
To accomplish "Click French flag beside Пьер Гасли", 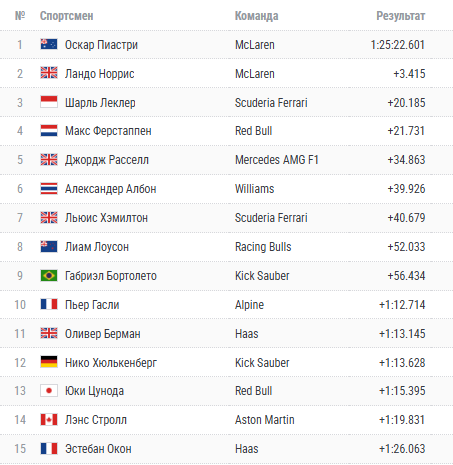I will tap(49, 304).
